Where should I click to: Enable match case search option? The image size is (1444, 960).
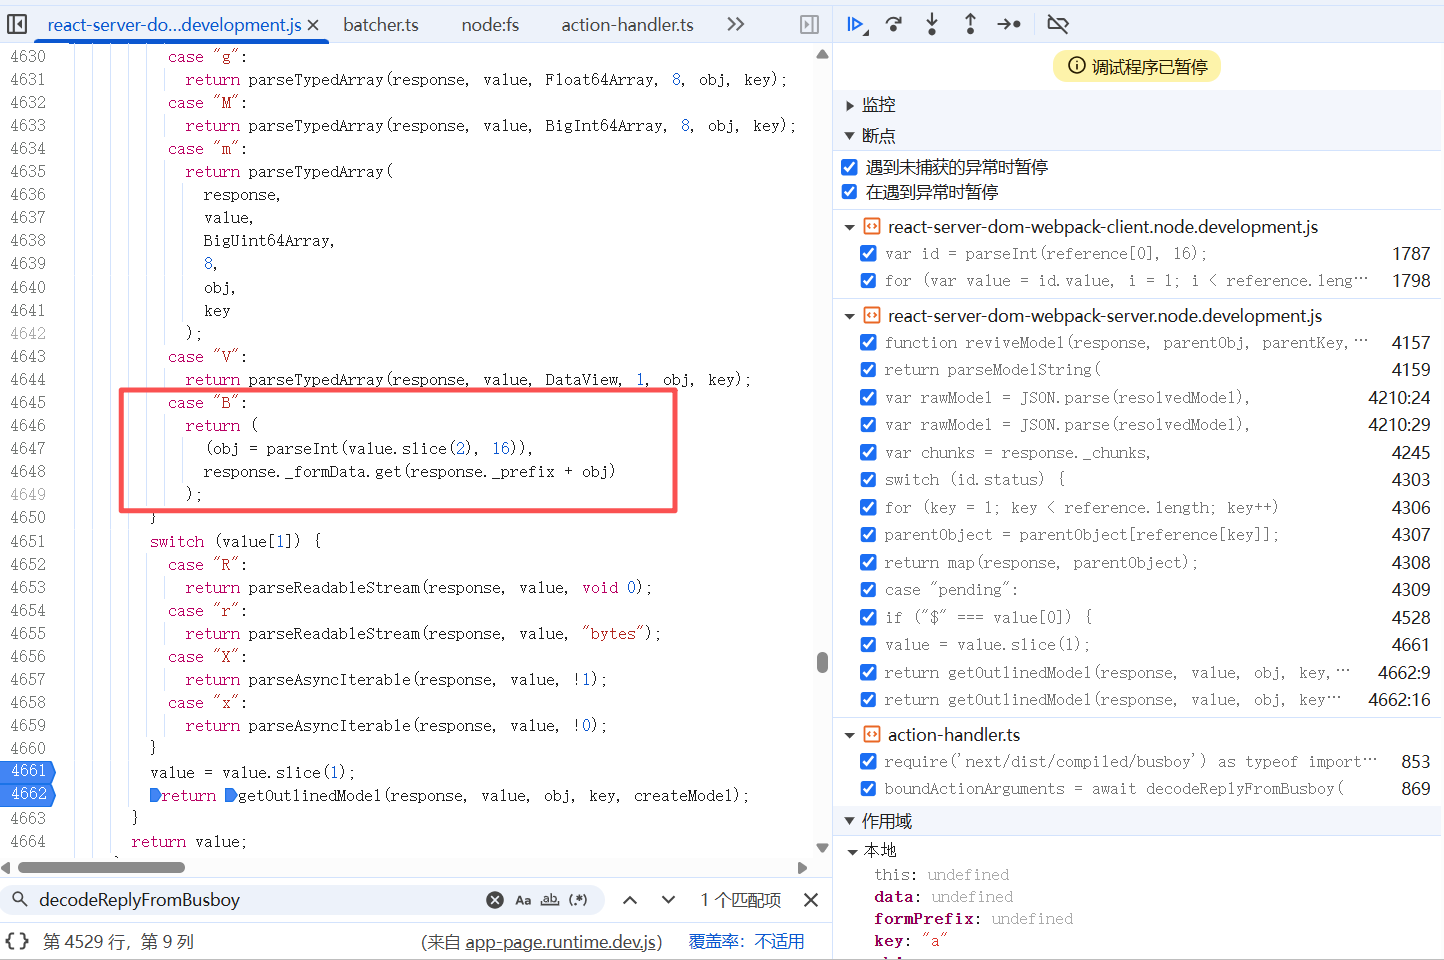[x=523, y=900]
